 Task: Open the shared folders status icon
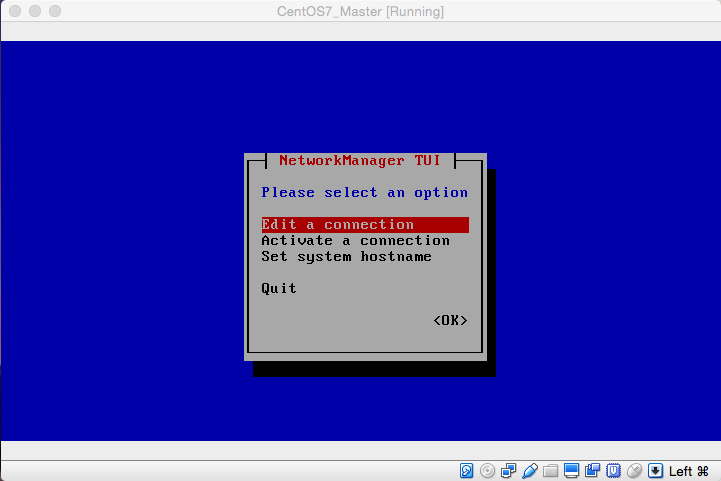[550, 470]
